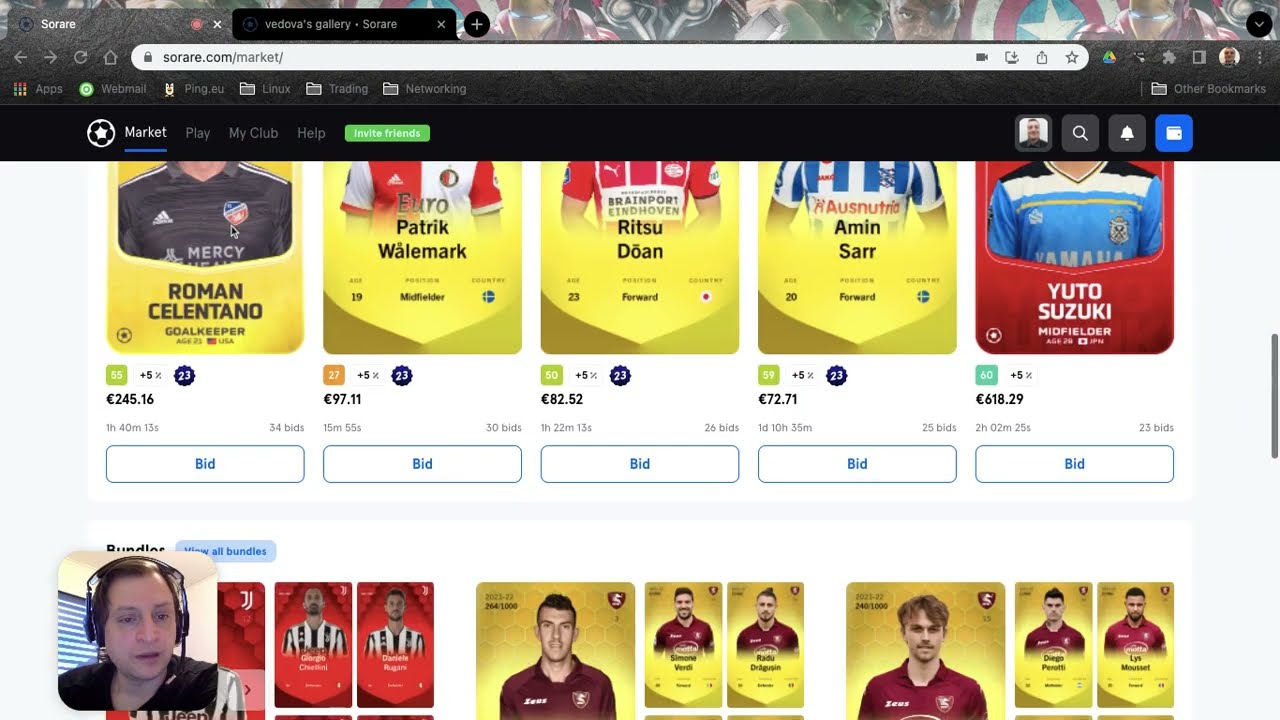
Task: Open the Ping.eu bookmark
Action: [194, 89]
